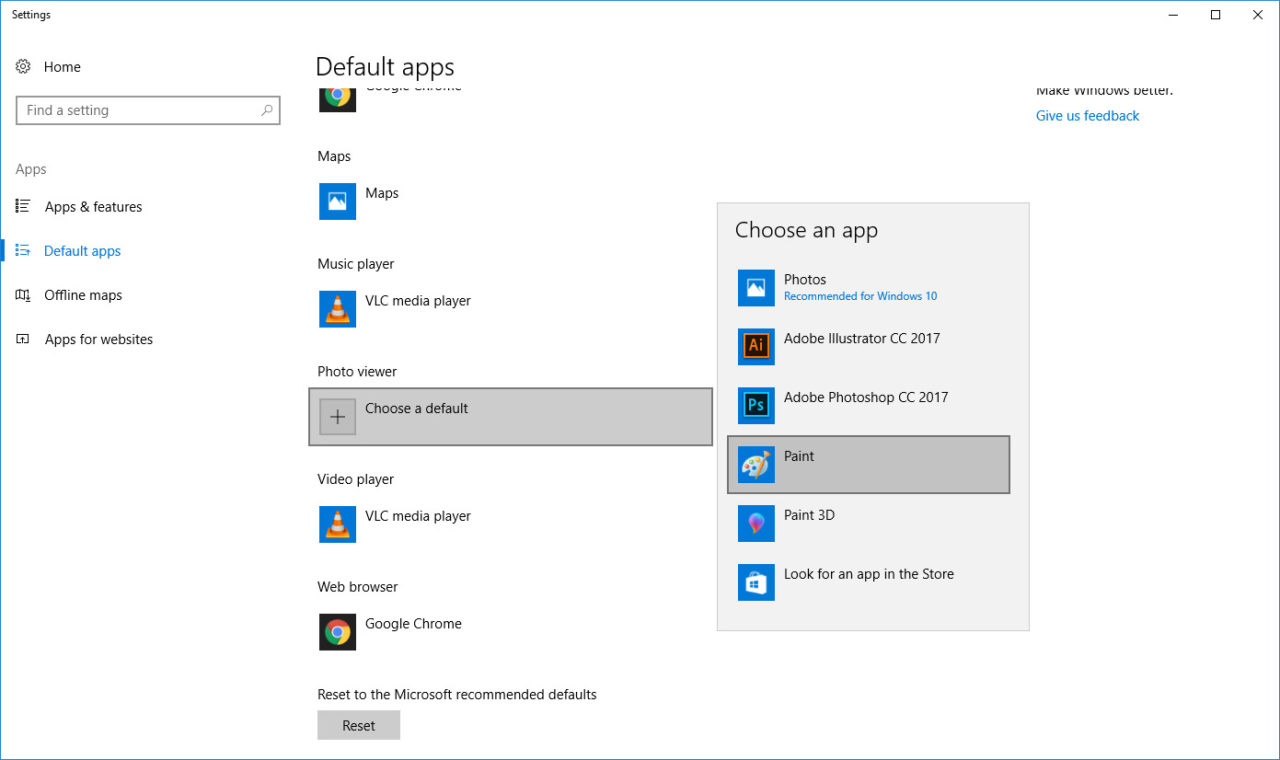This screenshot has width=1280, height=760.
Task: Click the Paint 3D icon
Action: click(756, 524)
